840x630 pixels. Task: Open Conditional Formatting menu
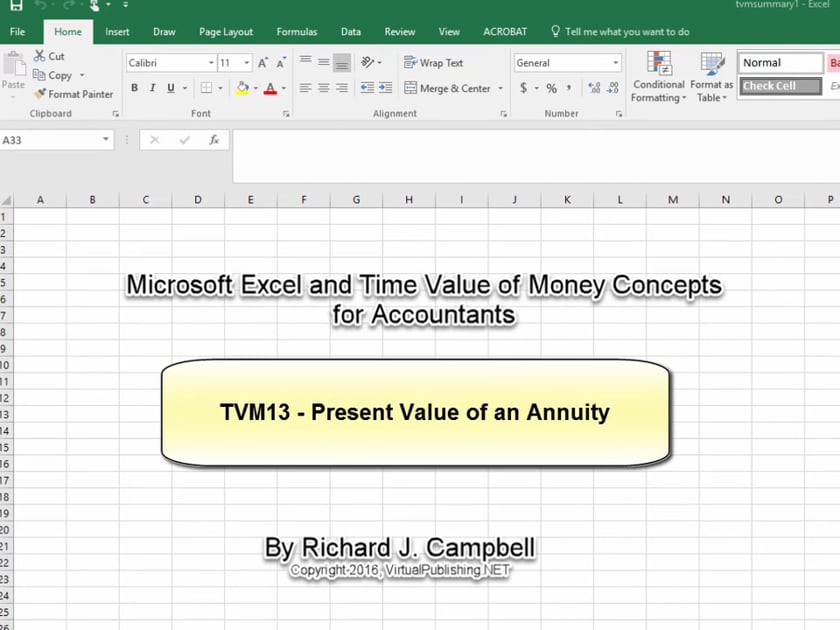click(x=658, y=77)
